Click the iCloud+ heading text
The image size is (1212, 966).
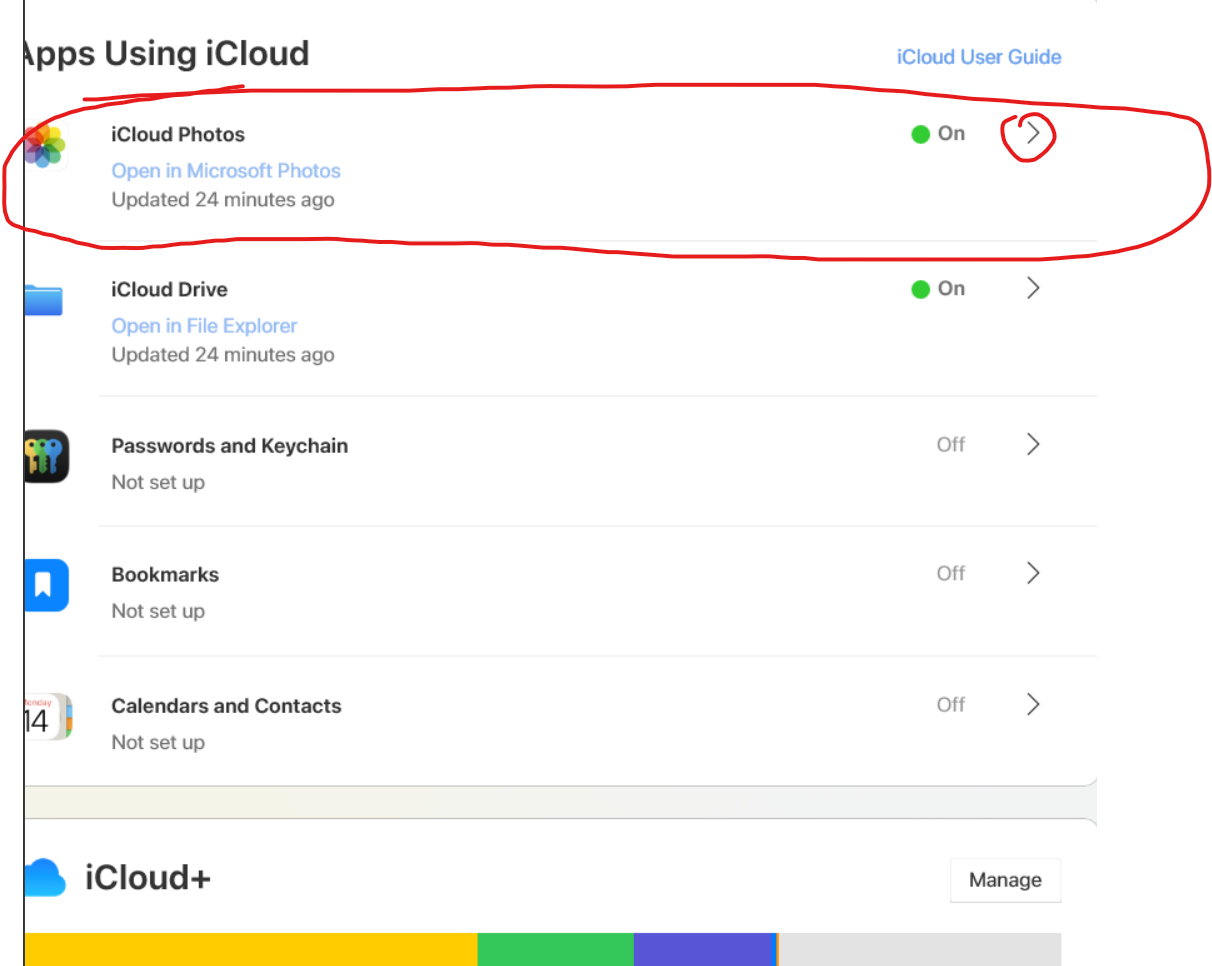click(148, 878)
